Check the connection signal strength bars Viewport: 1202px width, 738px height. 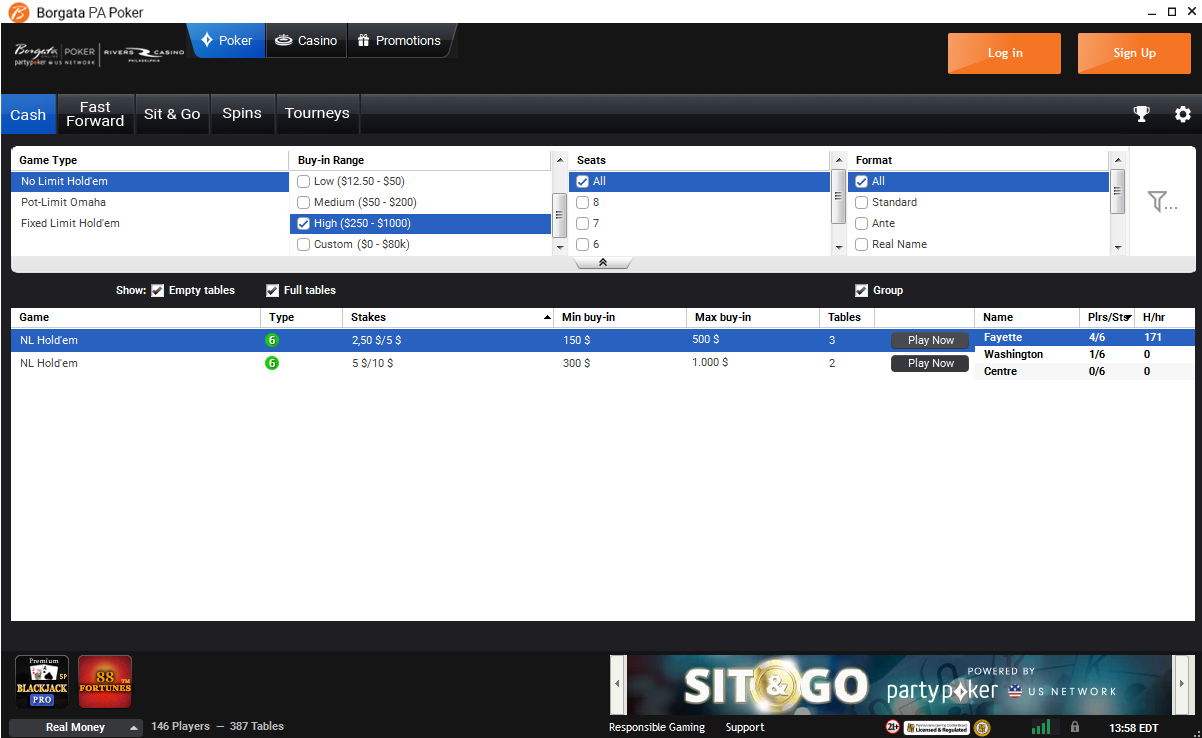1041,727
